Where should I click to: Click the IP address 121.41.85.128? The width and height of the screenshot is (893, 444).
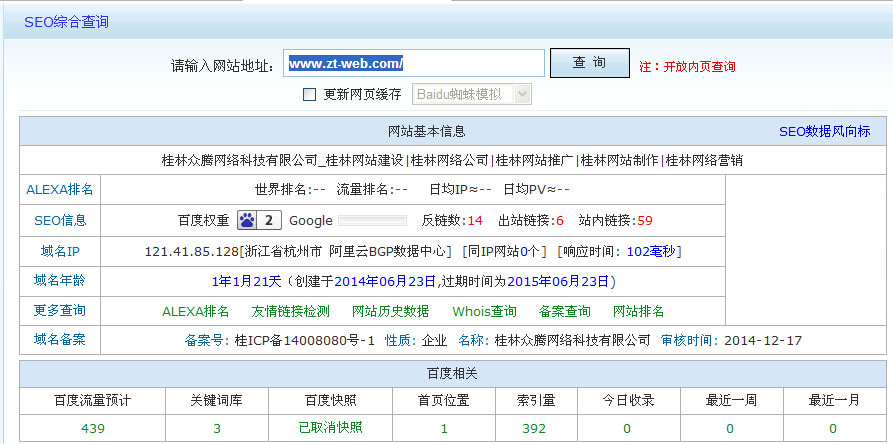point(191,251)
